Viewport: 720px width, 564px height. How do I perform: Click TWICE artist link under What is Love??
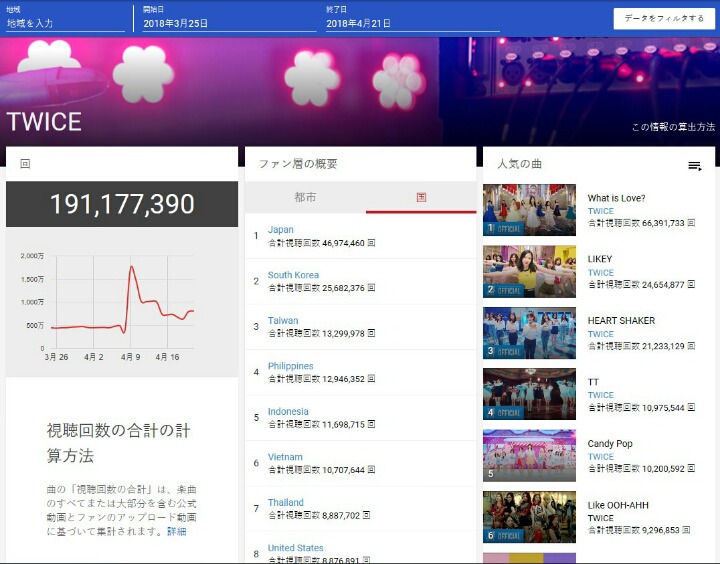(x=601, y=211)
